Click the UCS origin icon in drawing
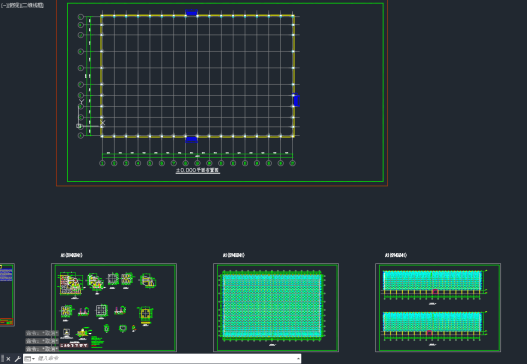527x364 pixels. click(x=79, y=126)
